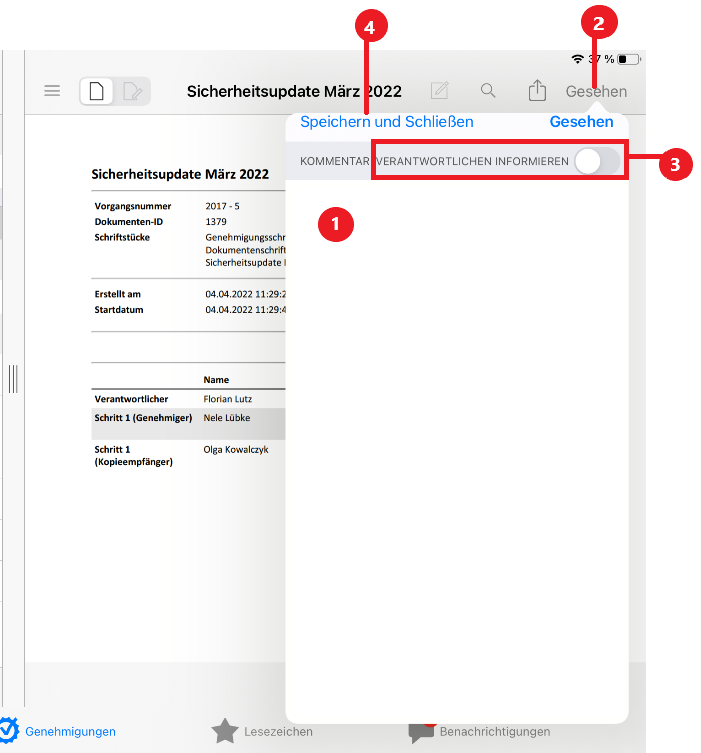The width and height of the screenshot is (701, 753).
Task: Open the share sheet icon
Action: click(x=537, y=91)
